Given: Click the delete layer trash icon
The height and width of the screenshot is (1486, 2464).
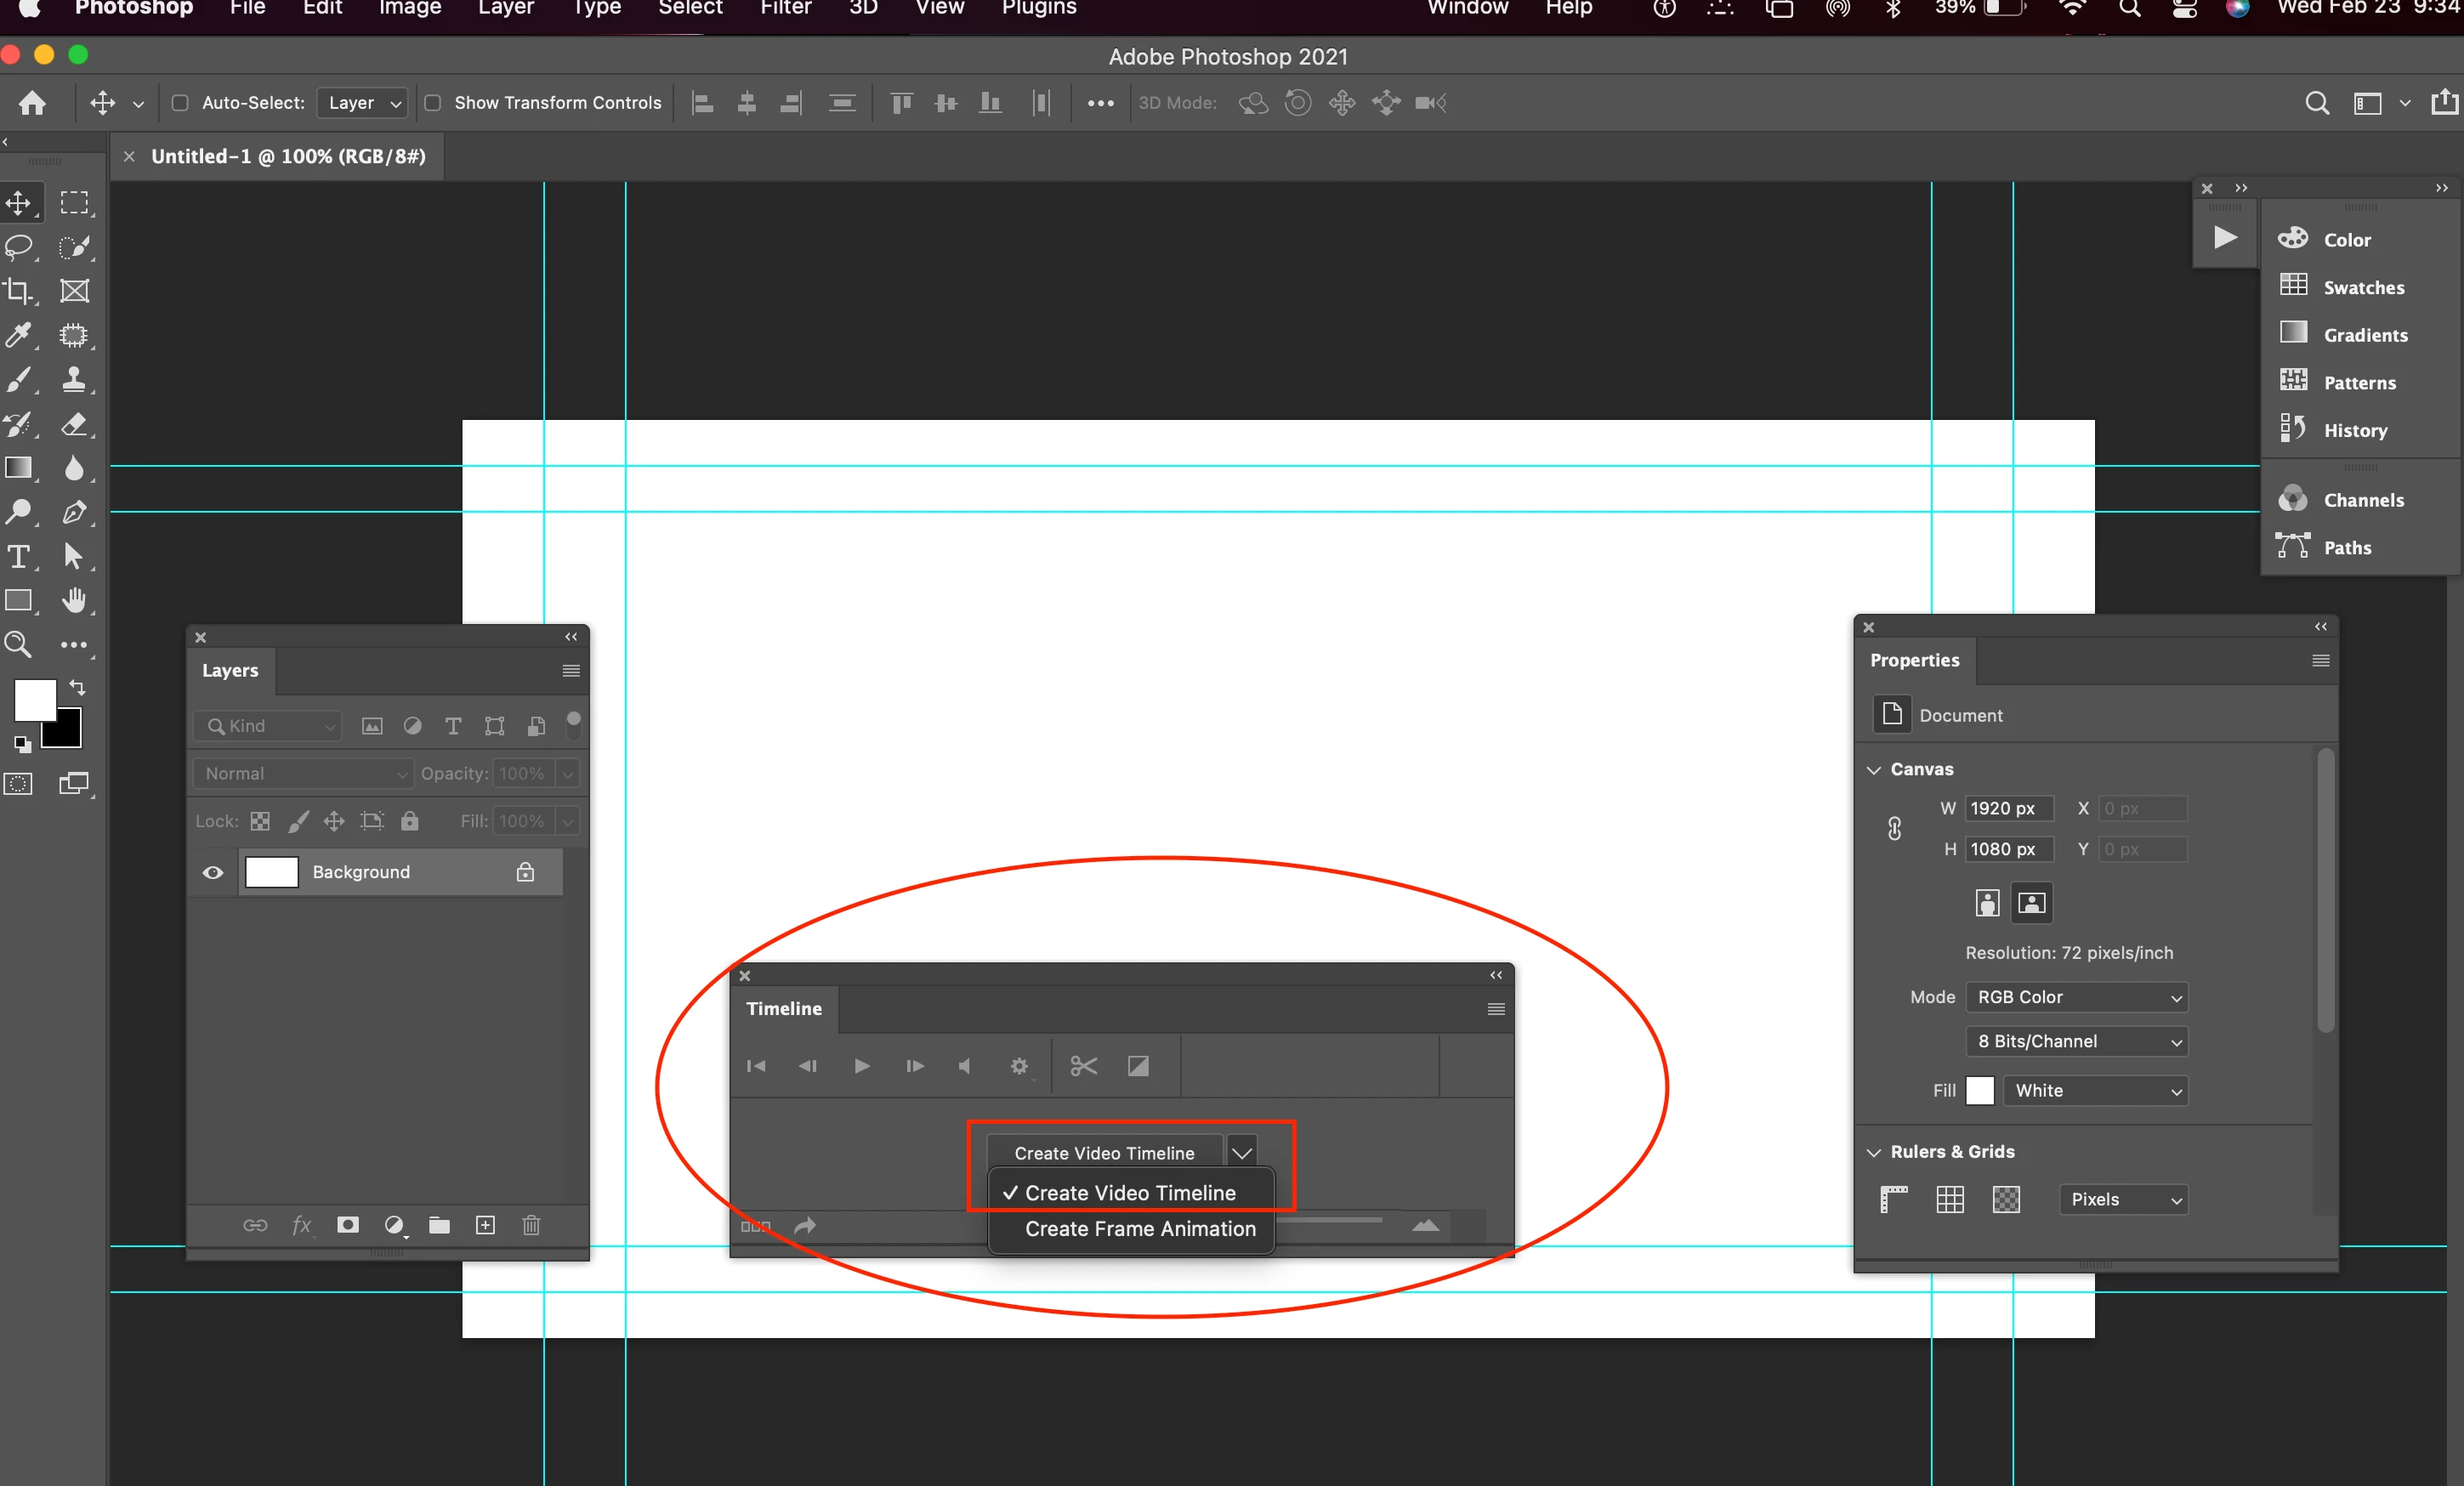Looking at the screenshot, I should pos(531,1225).
